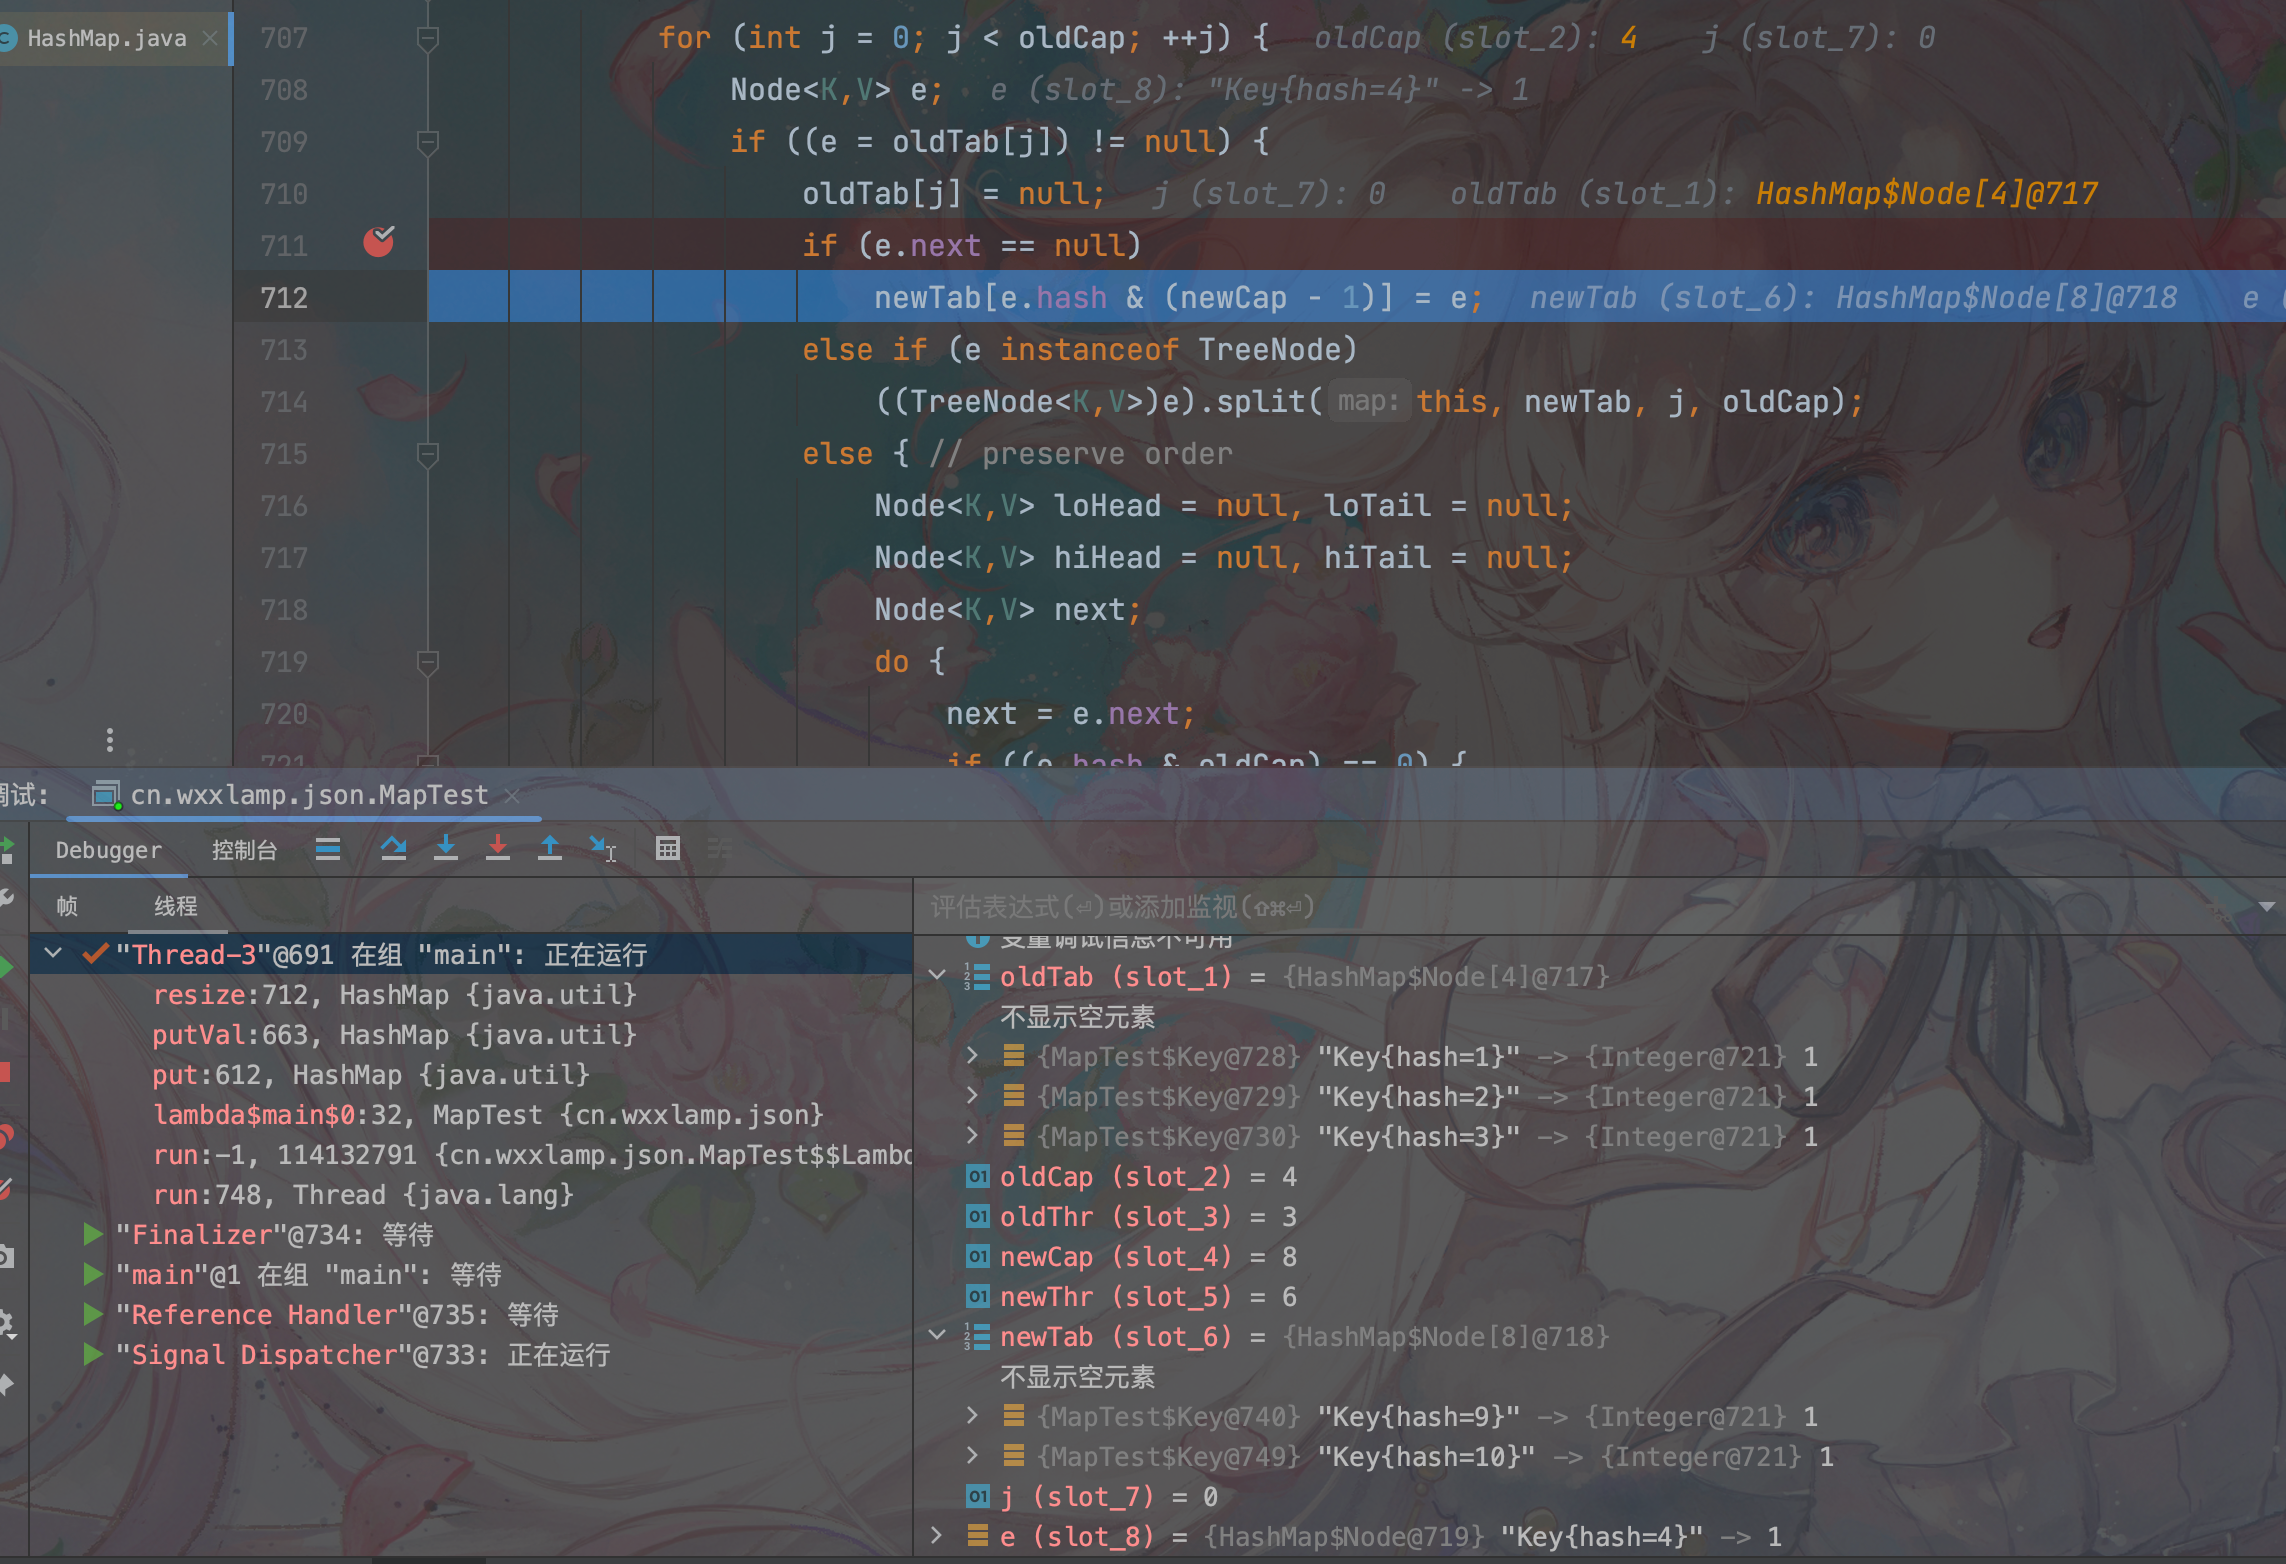
Task: Close the HashMap.java editor tab
Action: pos(210,38)
